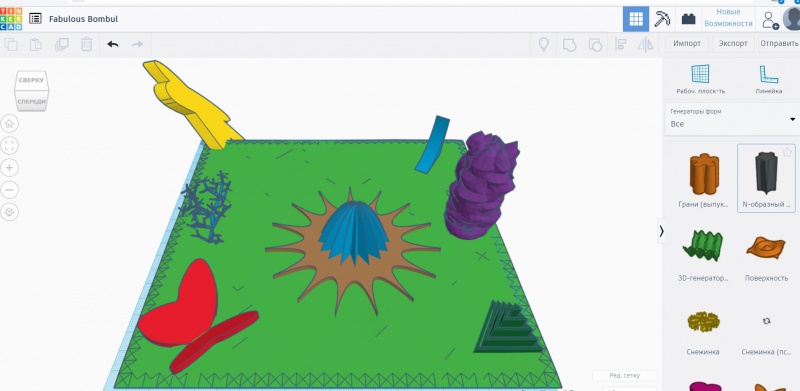Viewport: 800px width, 391px height.
Task: Select the Линейка ruler tool
Action: pos(768,79)
